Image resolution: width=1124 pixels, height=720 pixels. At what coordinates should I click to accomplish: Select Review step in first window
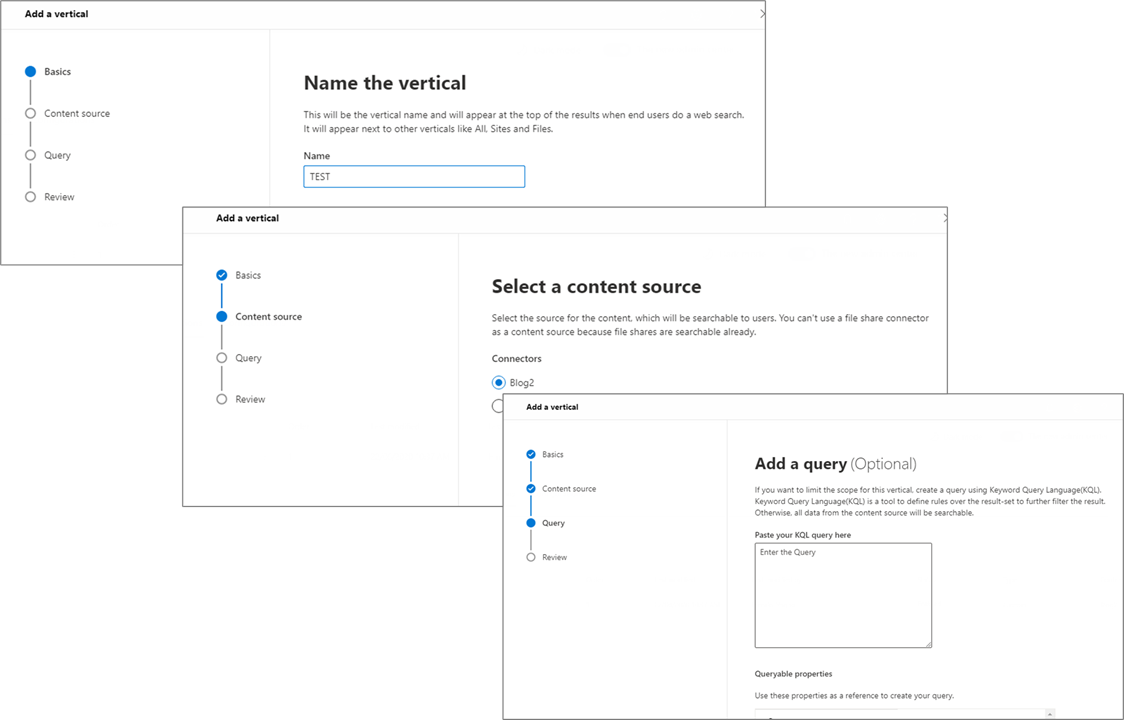[59, 196]
